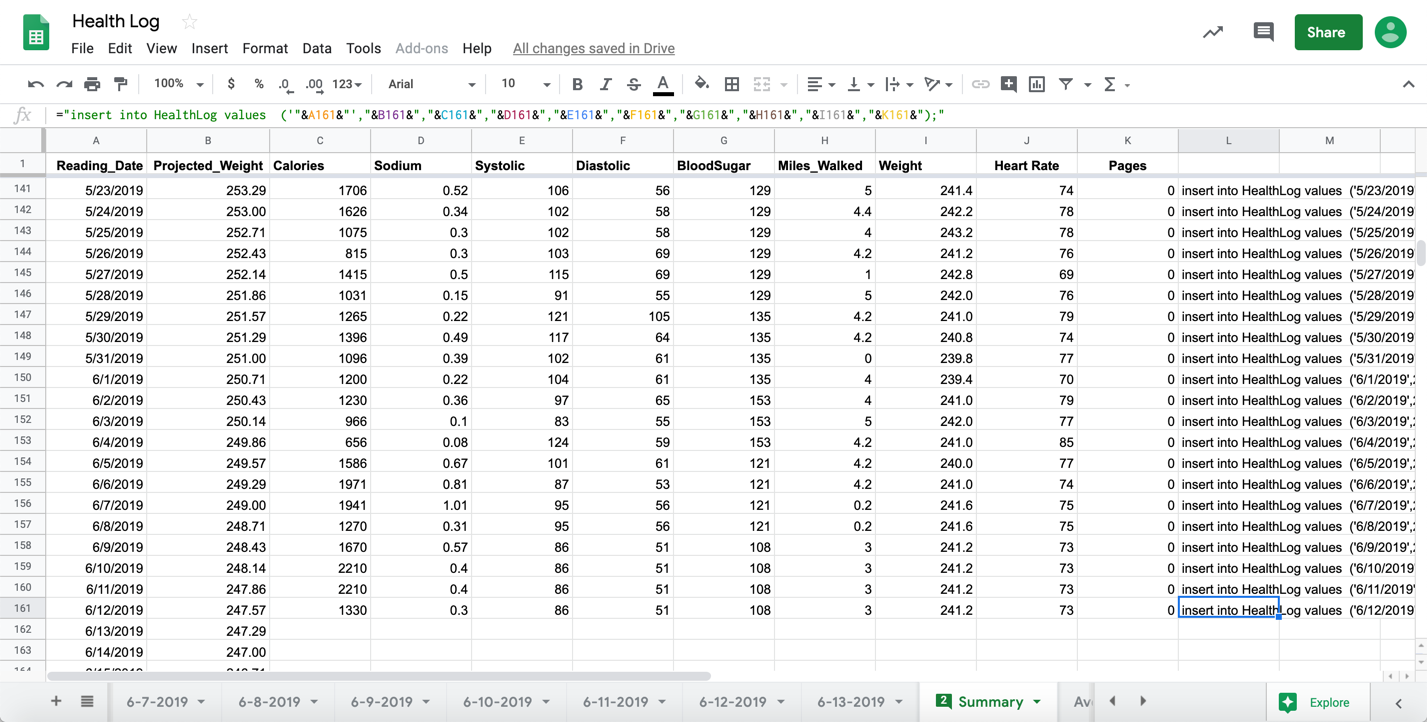Open the Edit menu
Image resolution: width=1427 pixels, height=722 pixels.
coord(120,48)
